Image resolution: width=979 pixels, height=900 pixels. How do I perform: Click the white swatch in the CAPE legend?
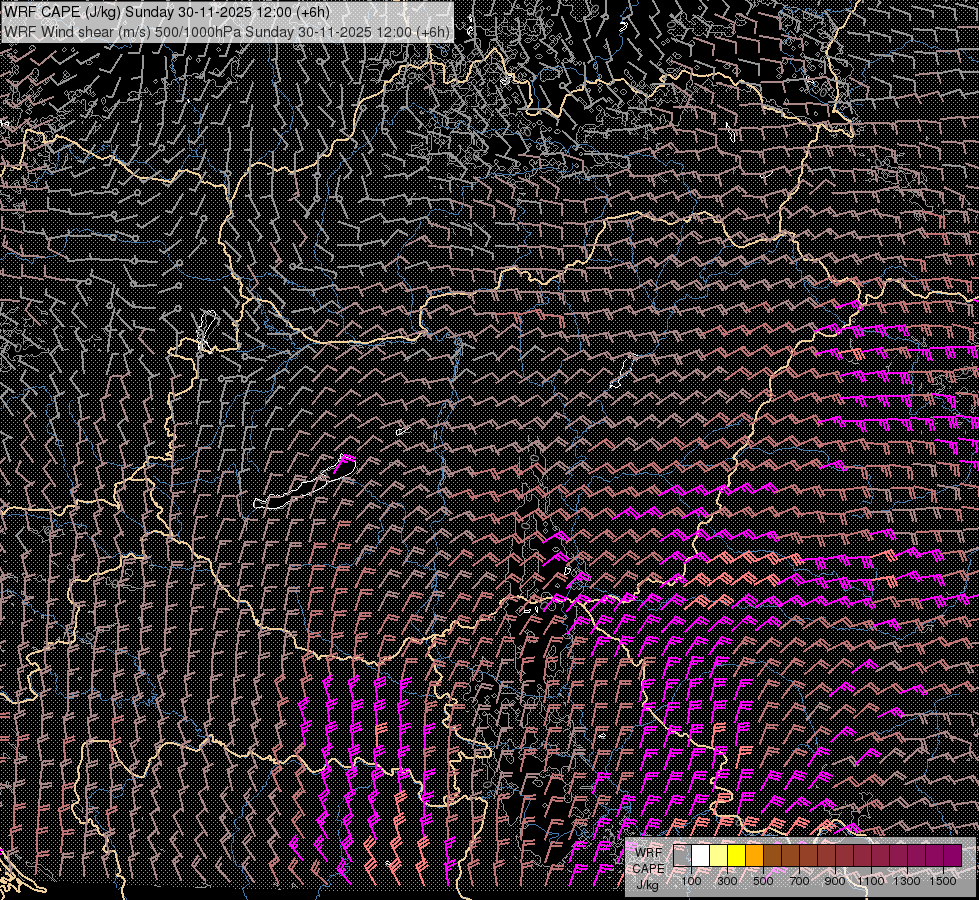click(701, 856)
